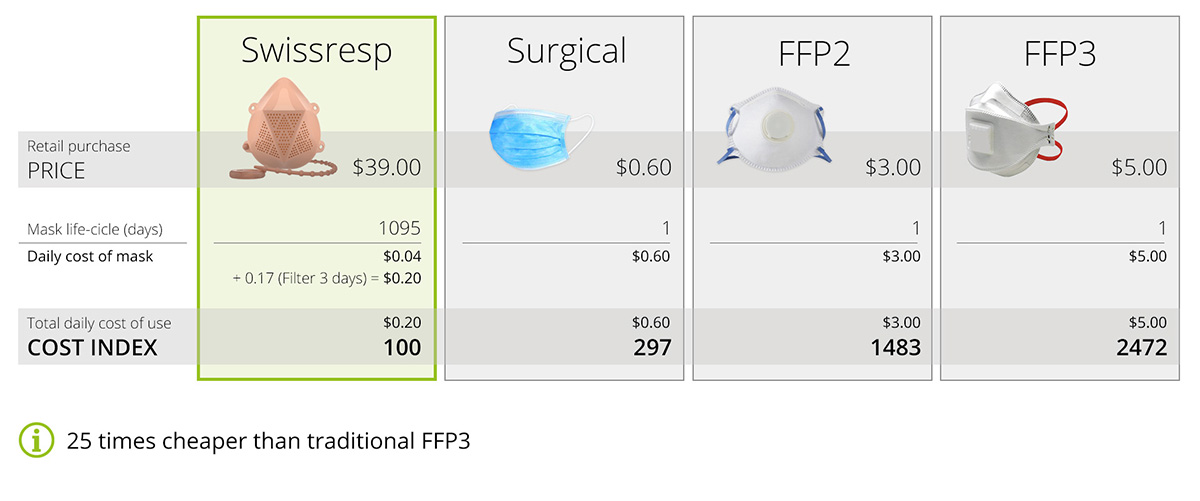1200x501 pixels.
Task: Click the cost index value 2472
Action: (1141, 348)
